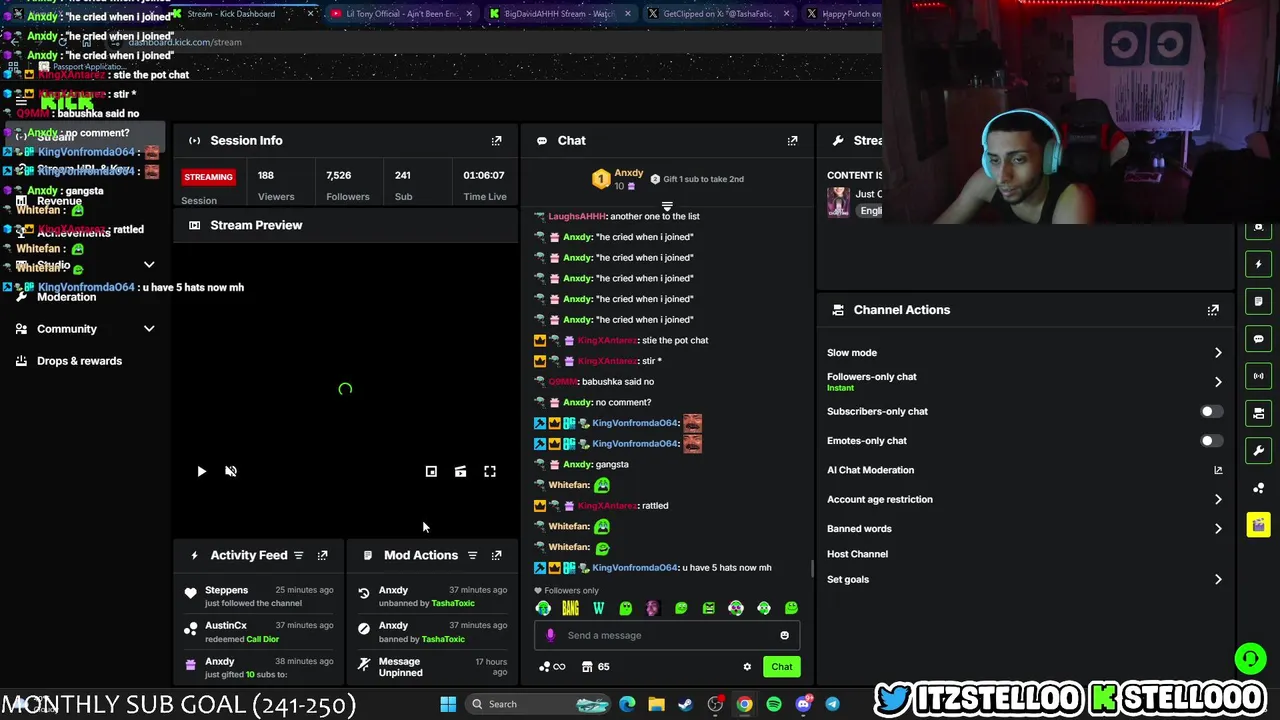Open the shop icon showing 65
Screen dimensions: 1280x720
(595, 667)
